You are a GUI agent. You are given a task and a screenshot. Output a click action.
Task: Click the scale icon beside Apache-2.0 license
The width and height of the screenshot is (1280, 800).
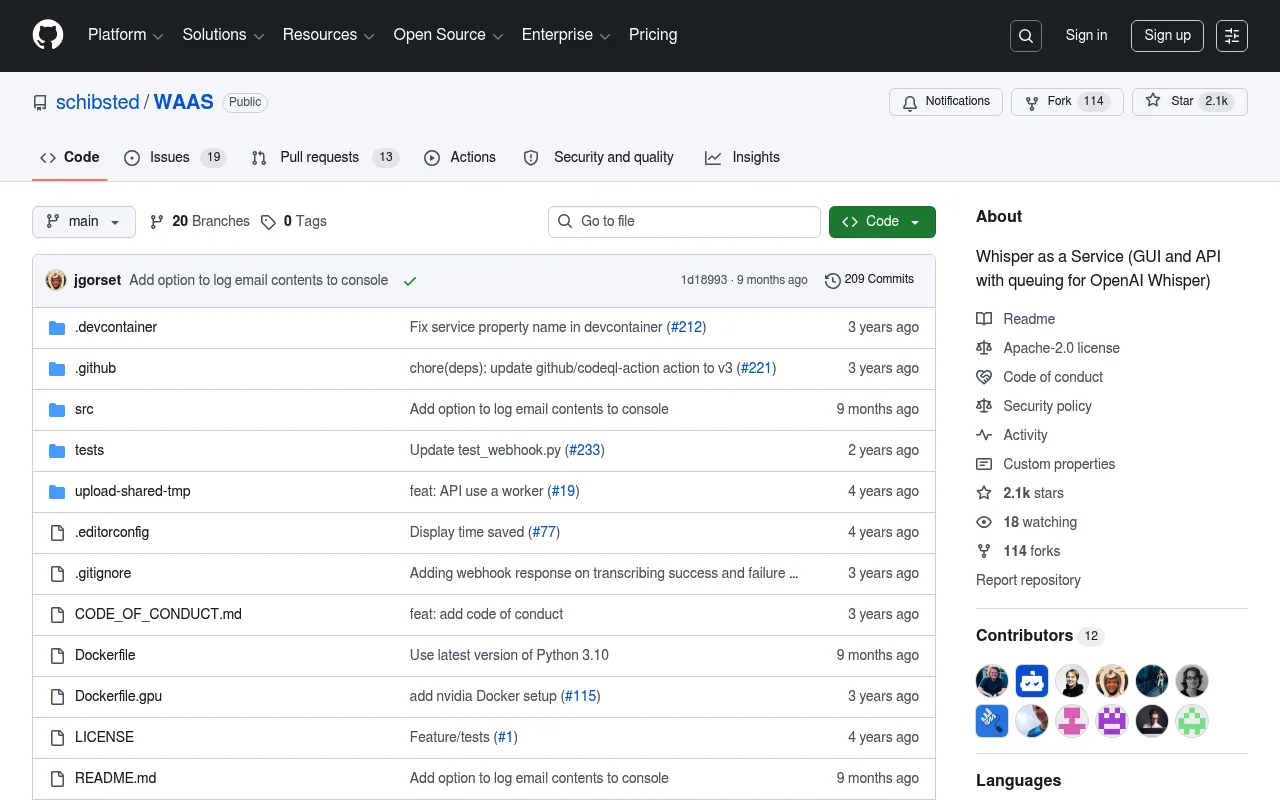[984, 348]
